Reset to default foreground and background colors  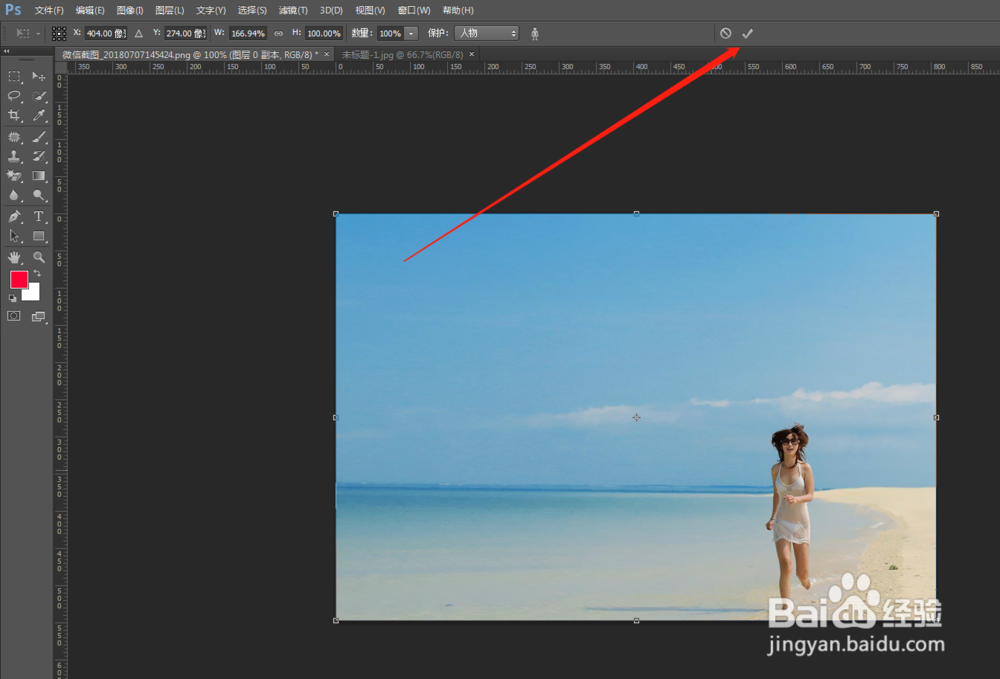[12, 298]
